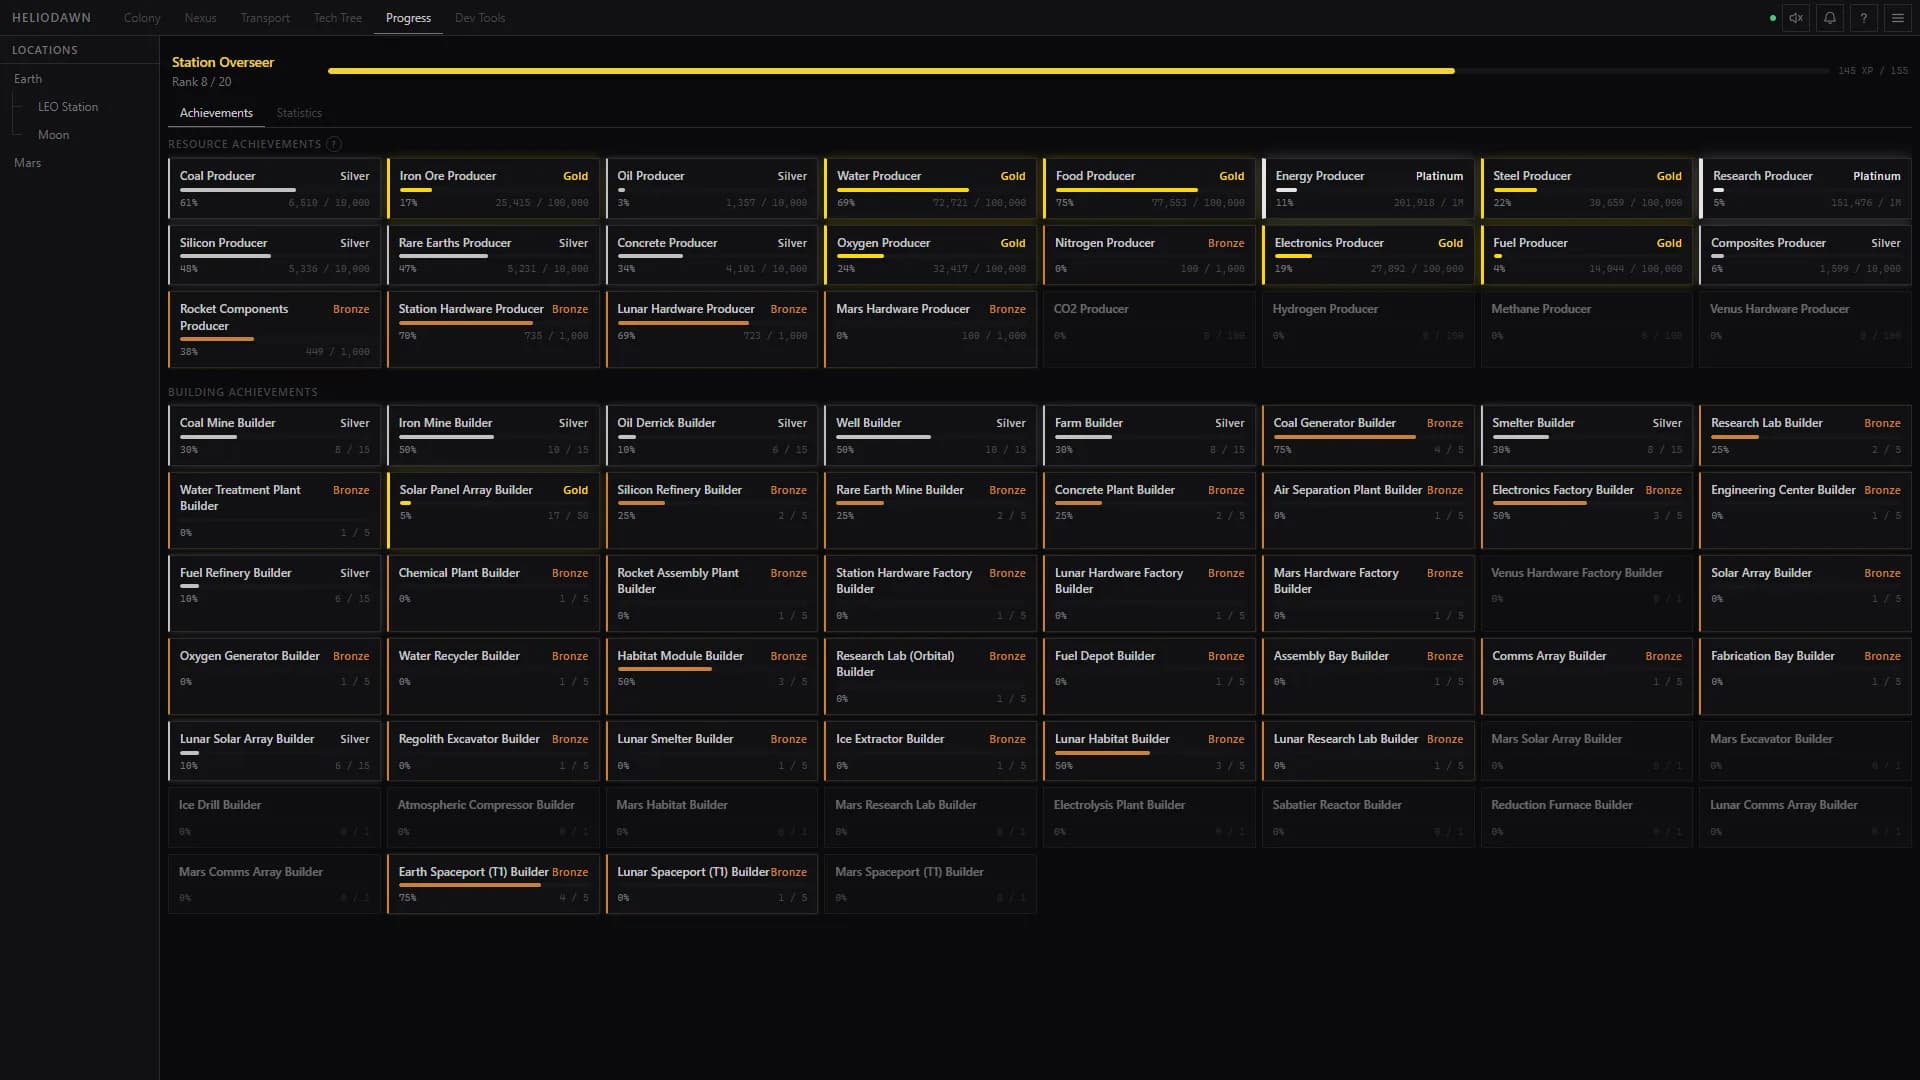Open the Dev Tools menu
The image size is (1920, 1080).
tap(480, 18)
